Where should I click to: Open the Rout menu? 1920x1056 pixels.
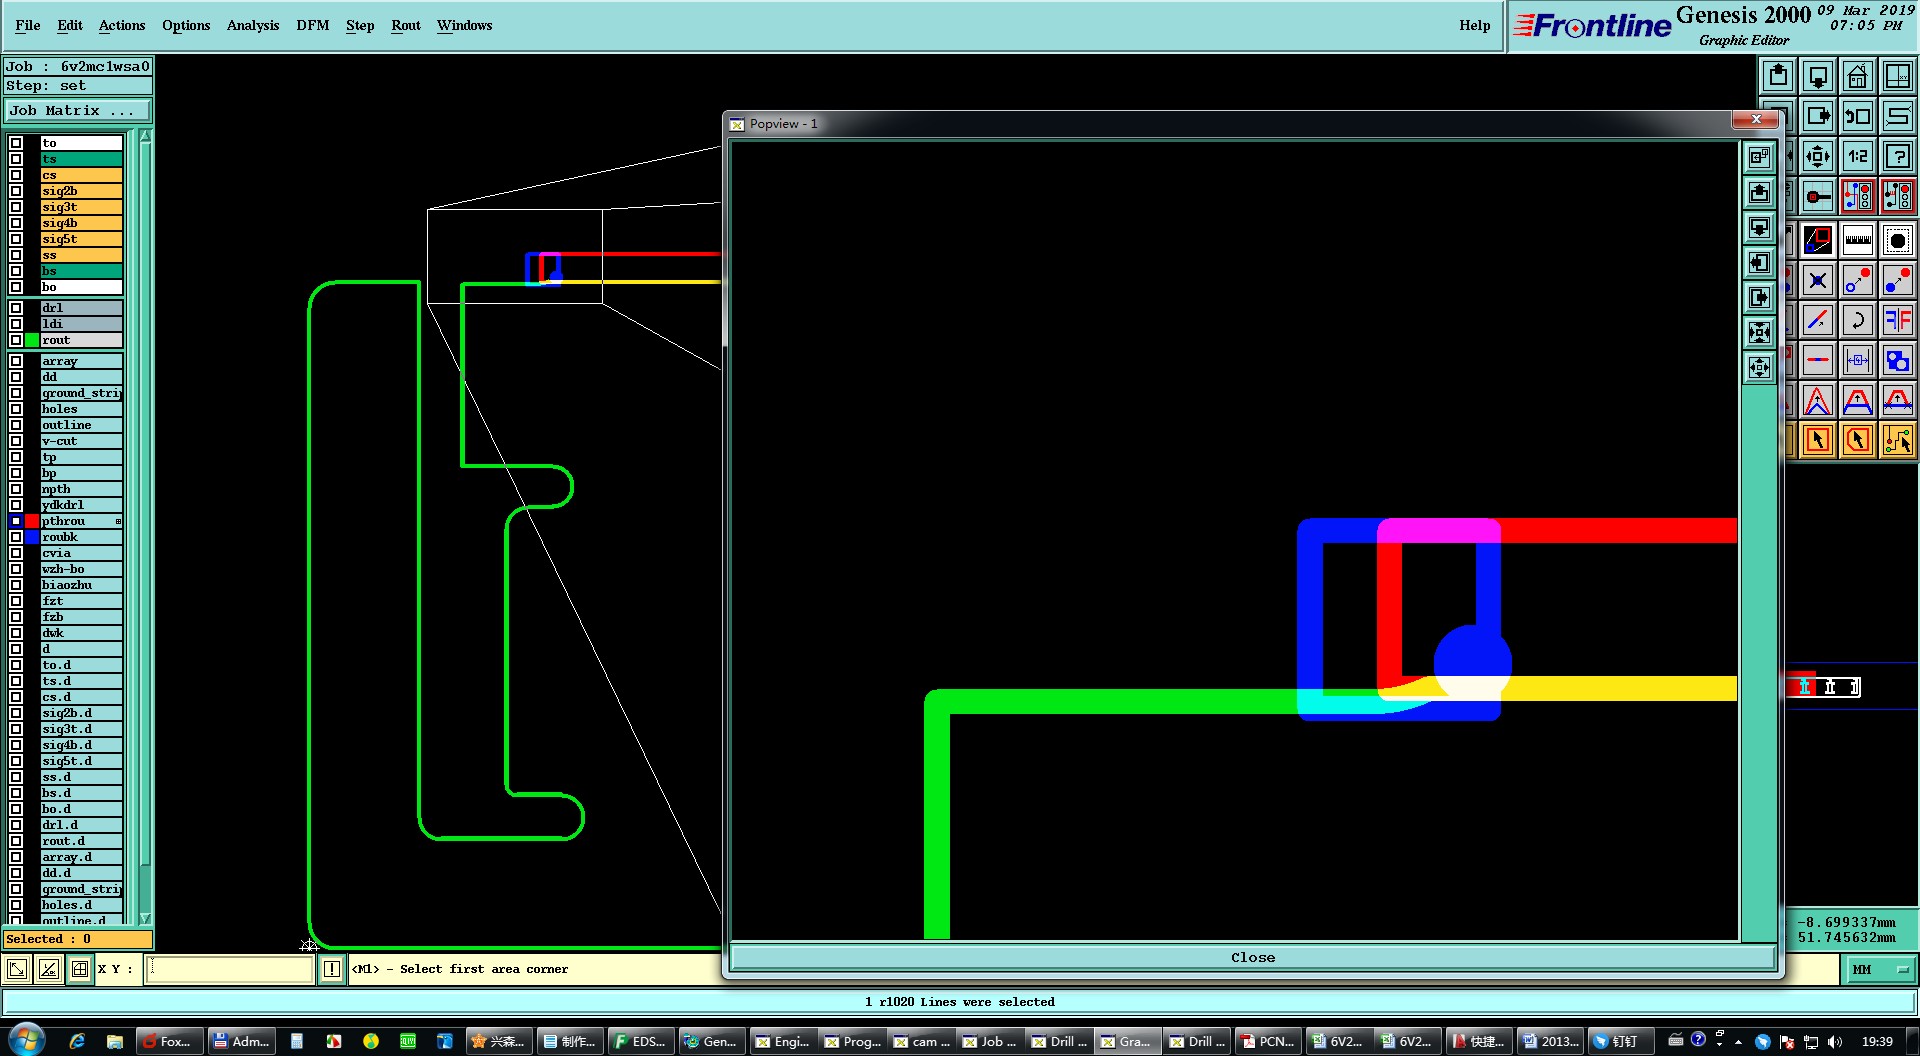406,25
